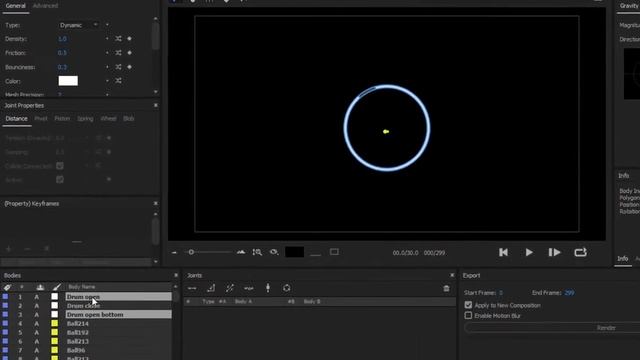The width and height of the screenshot is (640, 360).
Task: Step simulation forward one frame
Action: coord(554,253)
